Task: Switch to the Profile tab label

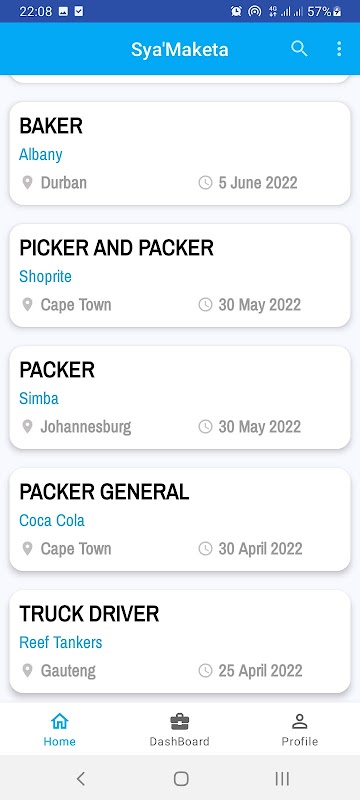Action: point(300,742)
